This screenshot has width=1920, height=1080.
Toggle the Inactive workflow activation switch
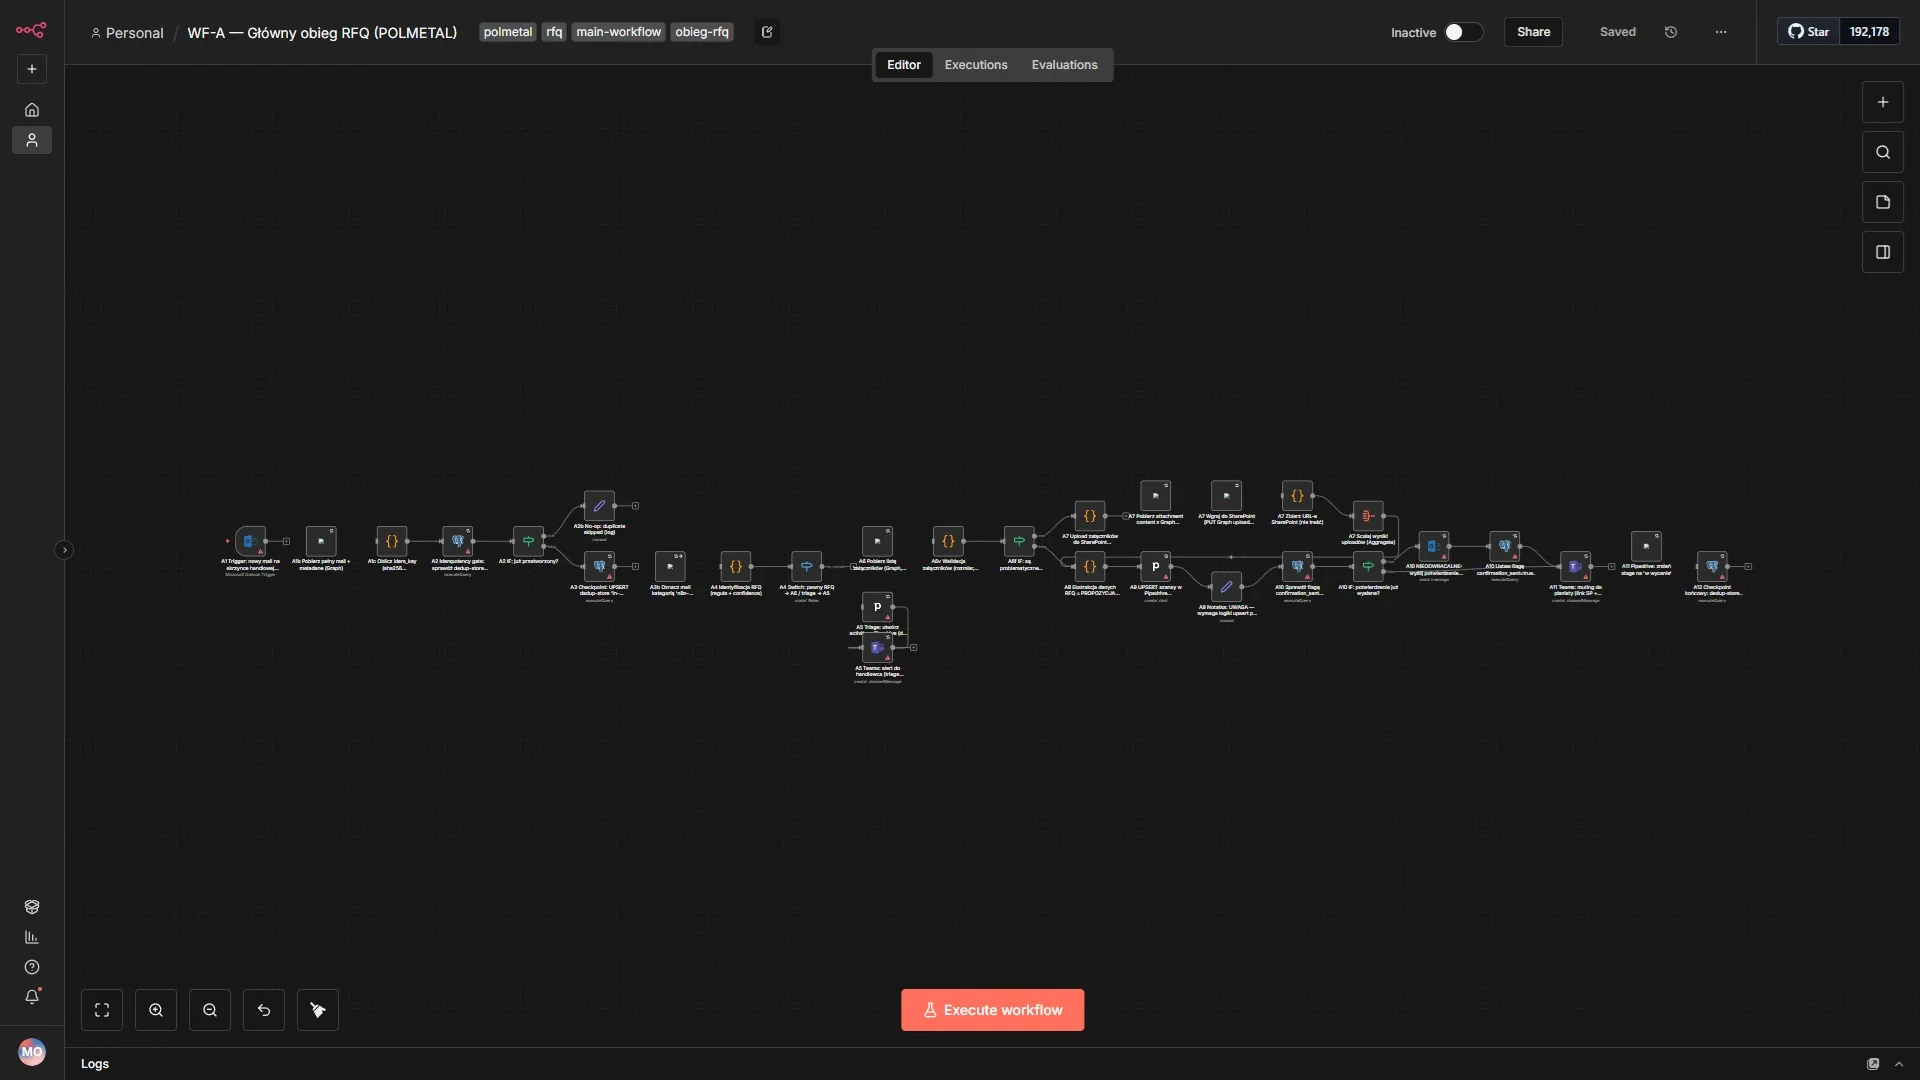point(1462,32)
